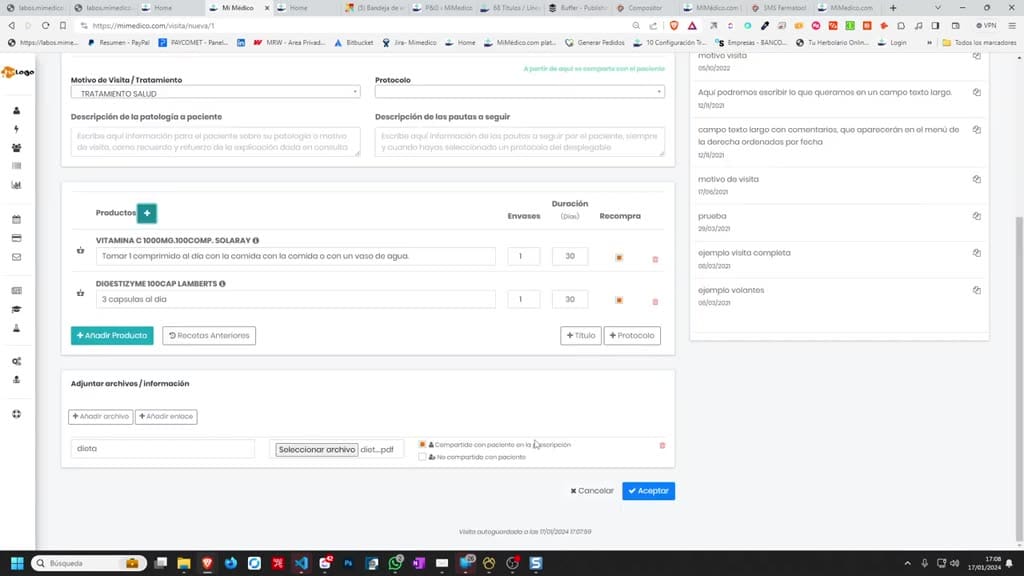Copy the 'motivo de visita' note
The image size is (1024, 576).
click(x=976, y=179)
